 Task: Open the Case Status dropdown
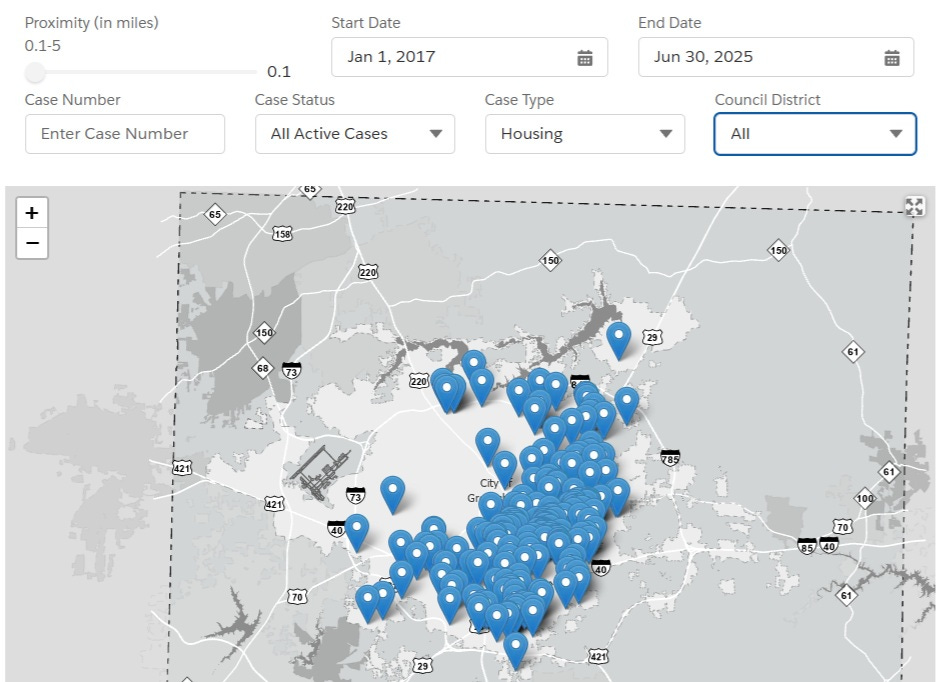point(355,134)
